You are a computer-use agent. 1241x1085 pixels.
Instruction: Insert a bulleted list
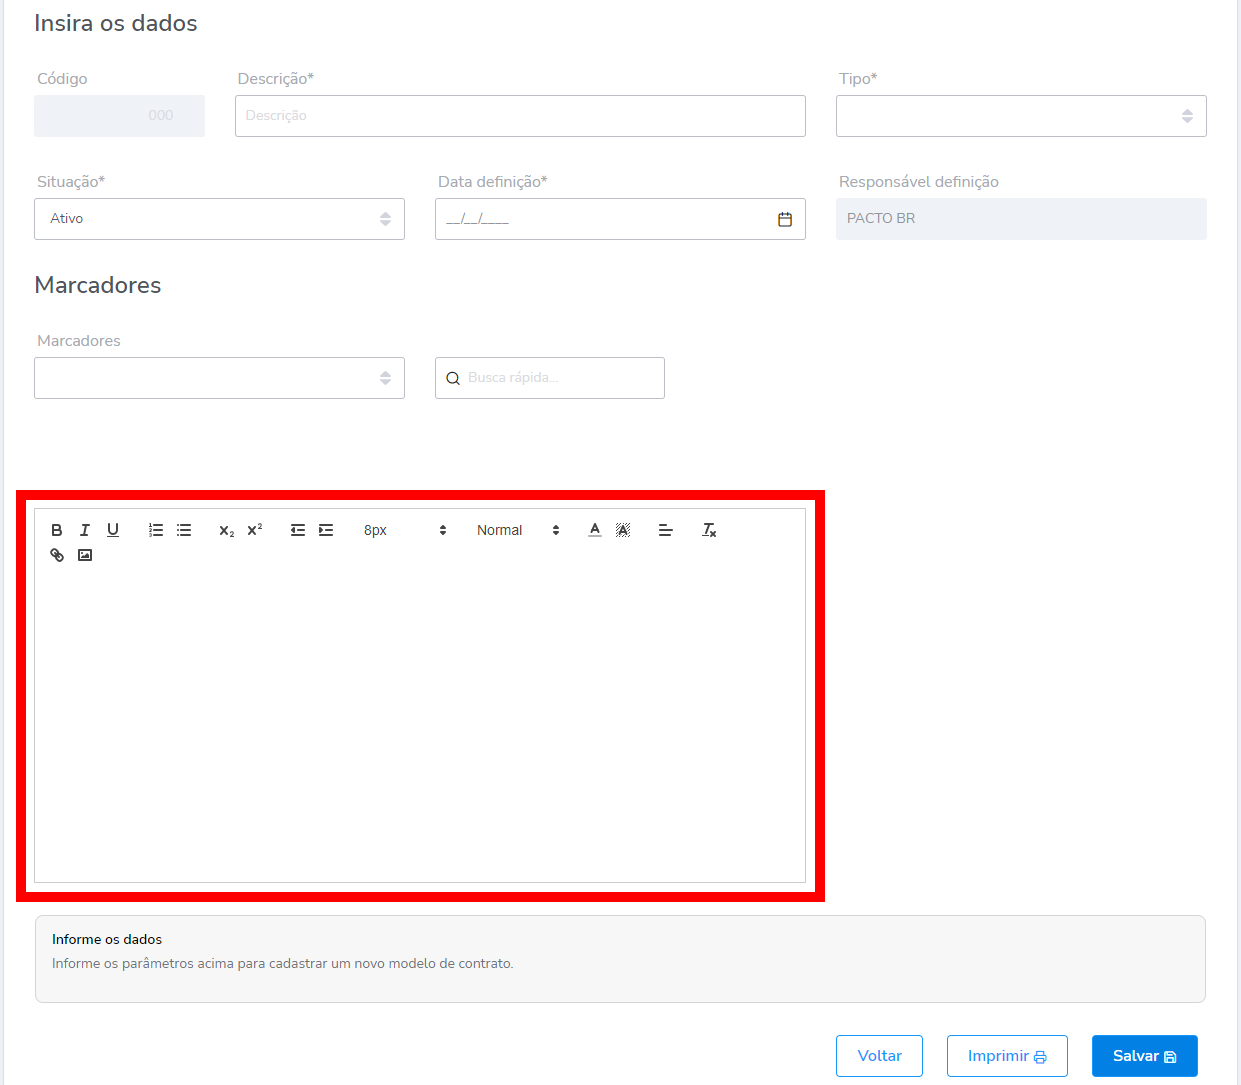point(184,530)
